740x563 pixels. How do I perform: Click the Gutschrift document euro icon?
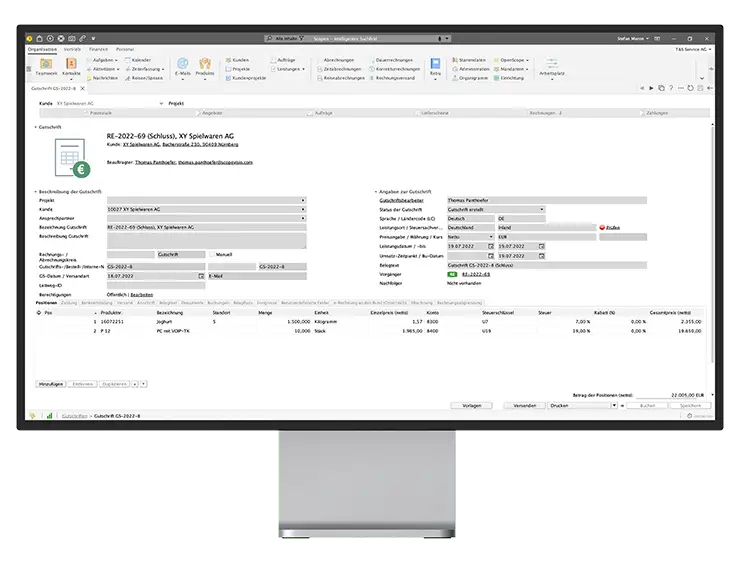[x=72, y=155]
